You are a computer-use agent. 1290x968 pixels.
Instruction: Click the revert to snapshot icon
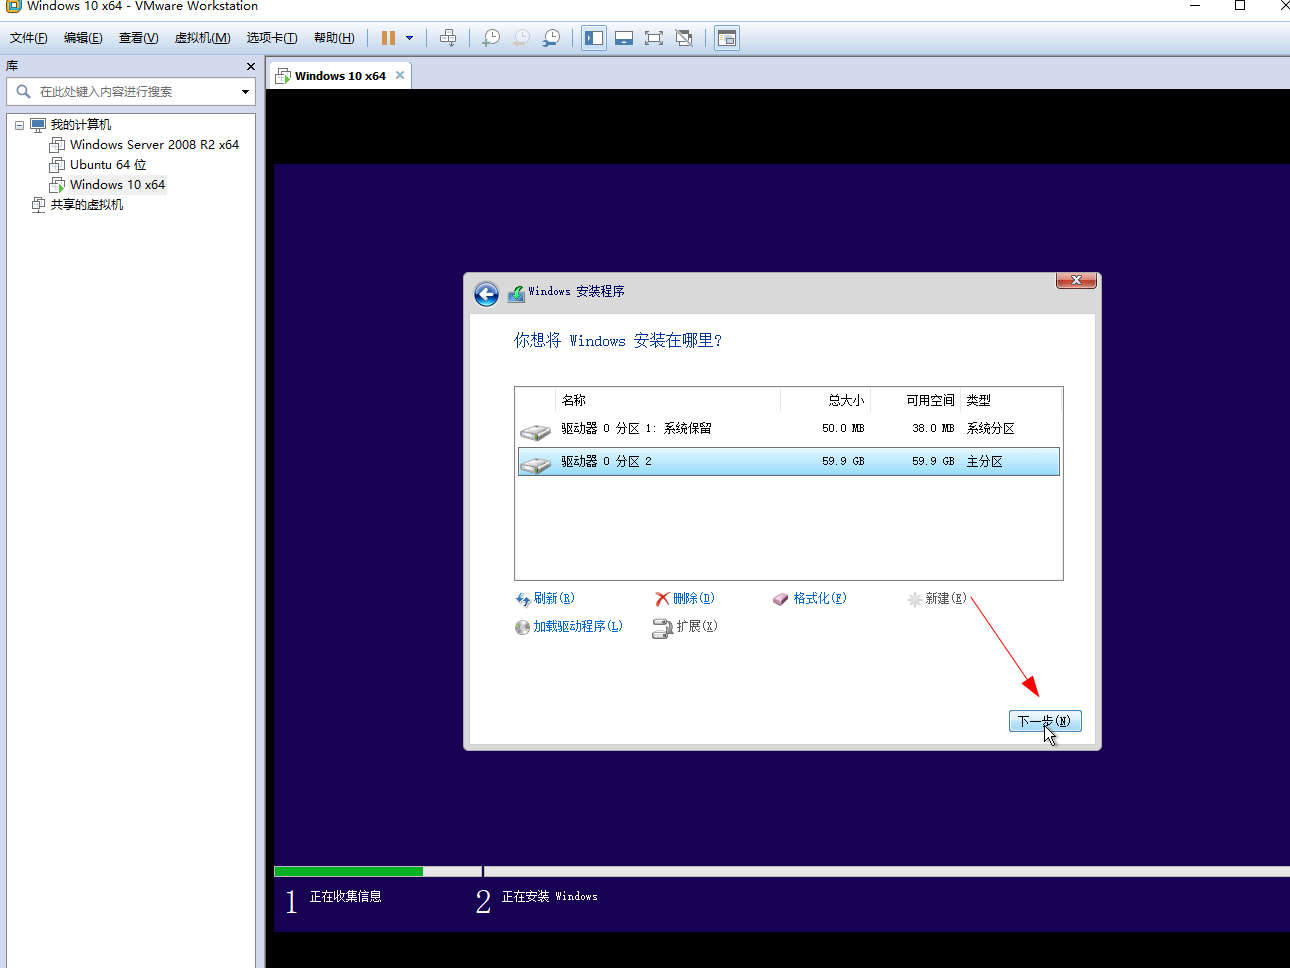[x=521, y=38]
